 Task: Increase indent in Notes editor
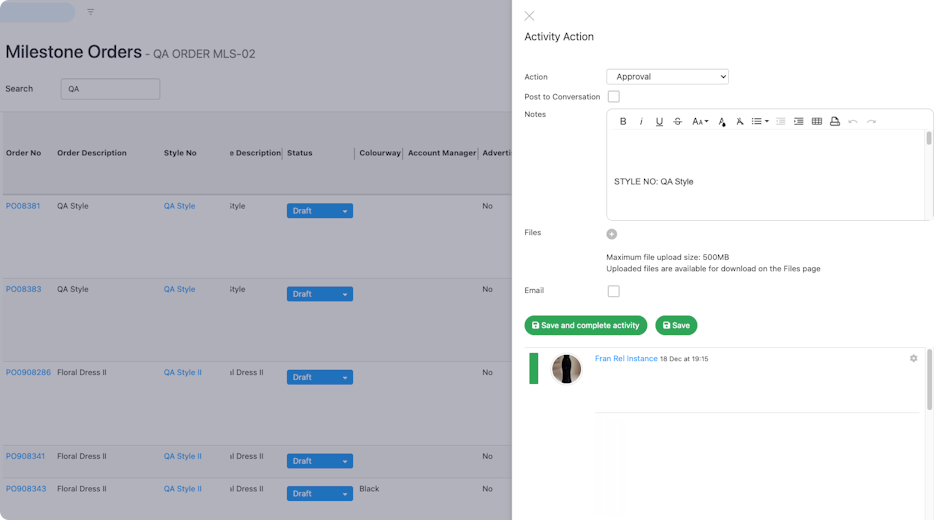[798, 121]
